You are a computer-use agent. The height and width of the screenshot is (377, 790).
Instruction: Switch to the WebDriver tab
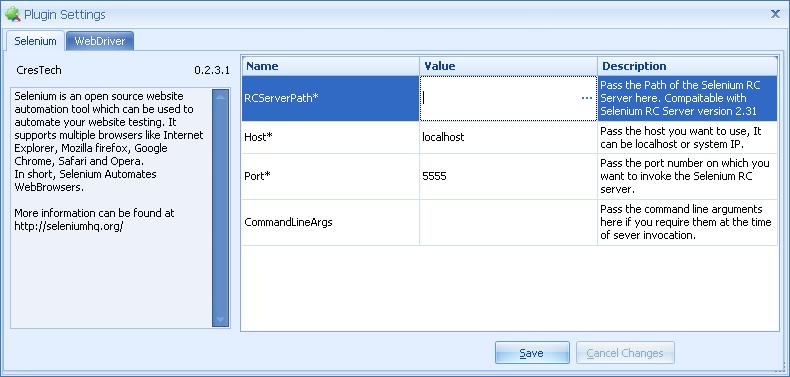[100, 41]
